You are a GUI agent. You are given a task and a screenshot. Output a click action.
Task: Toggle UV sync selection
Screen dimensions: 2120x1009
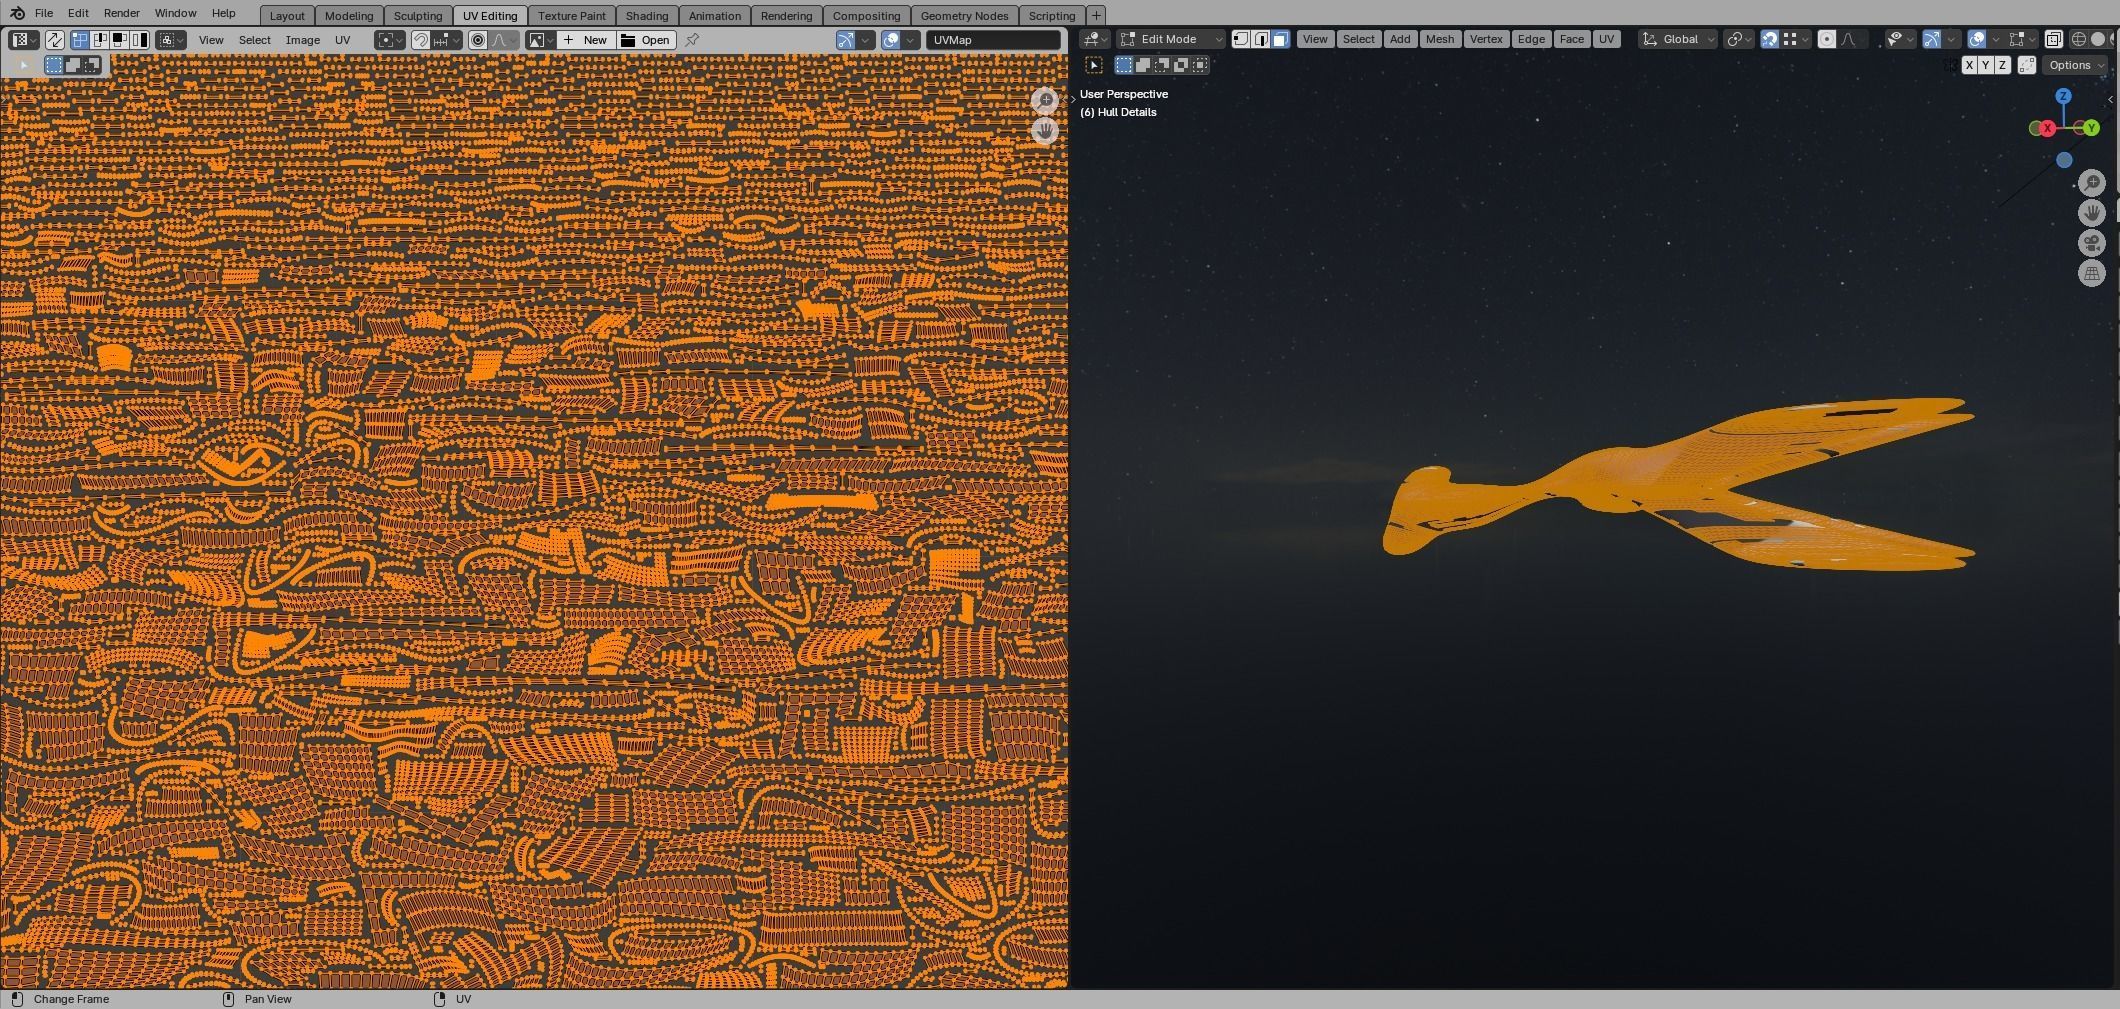[x=55, y=40]
